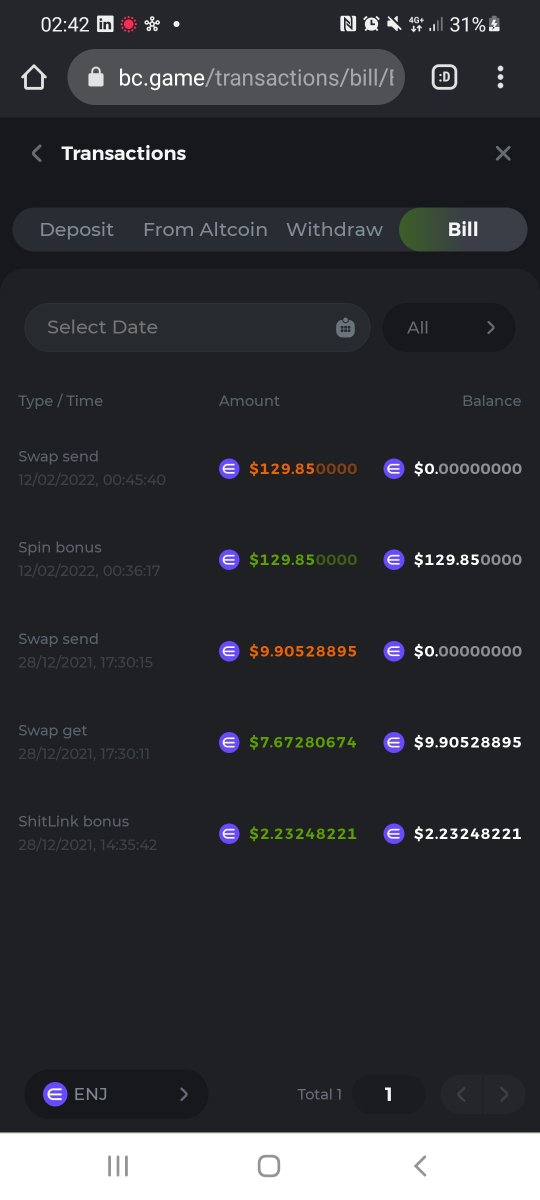
Task: Tap the calendar icon in Select Date
Action: pos(345,327)
